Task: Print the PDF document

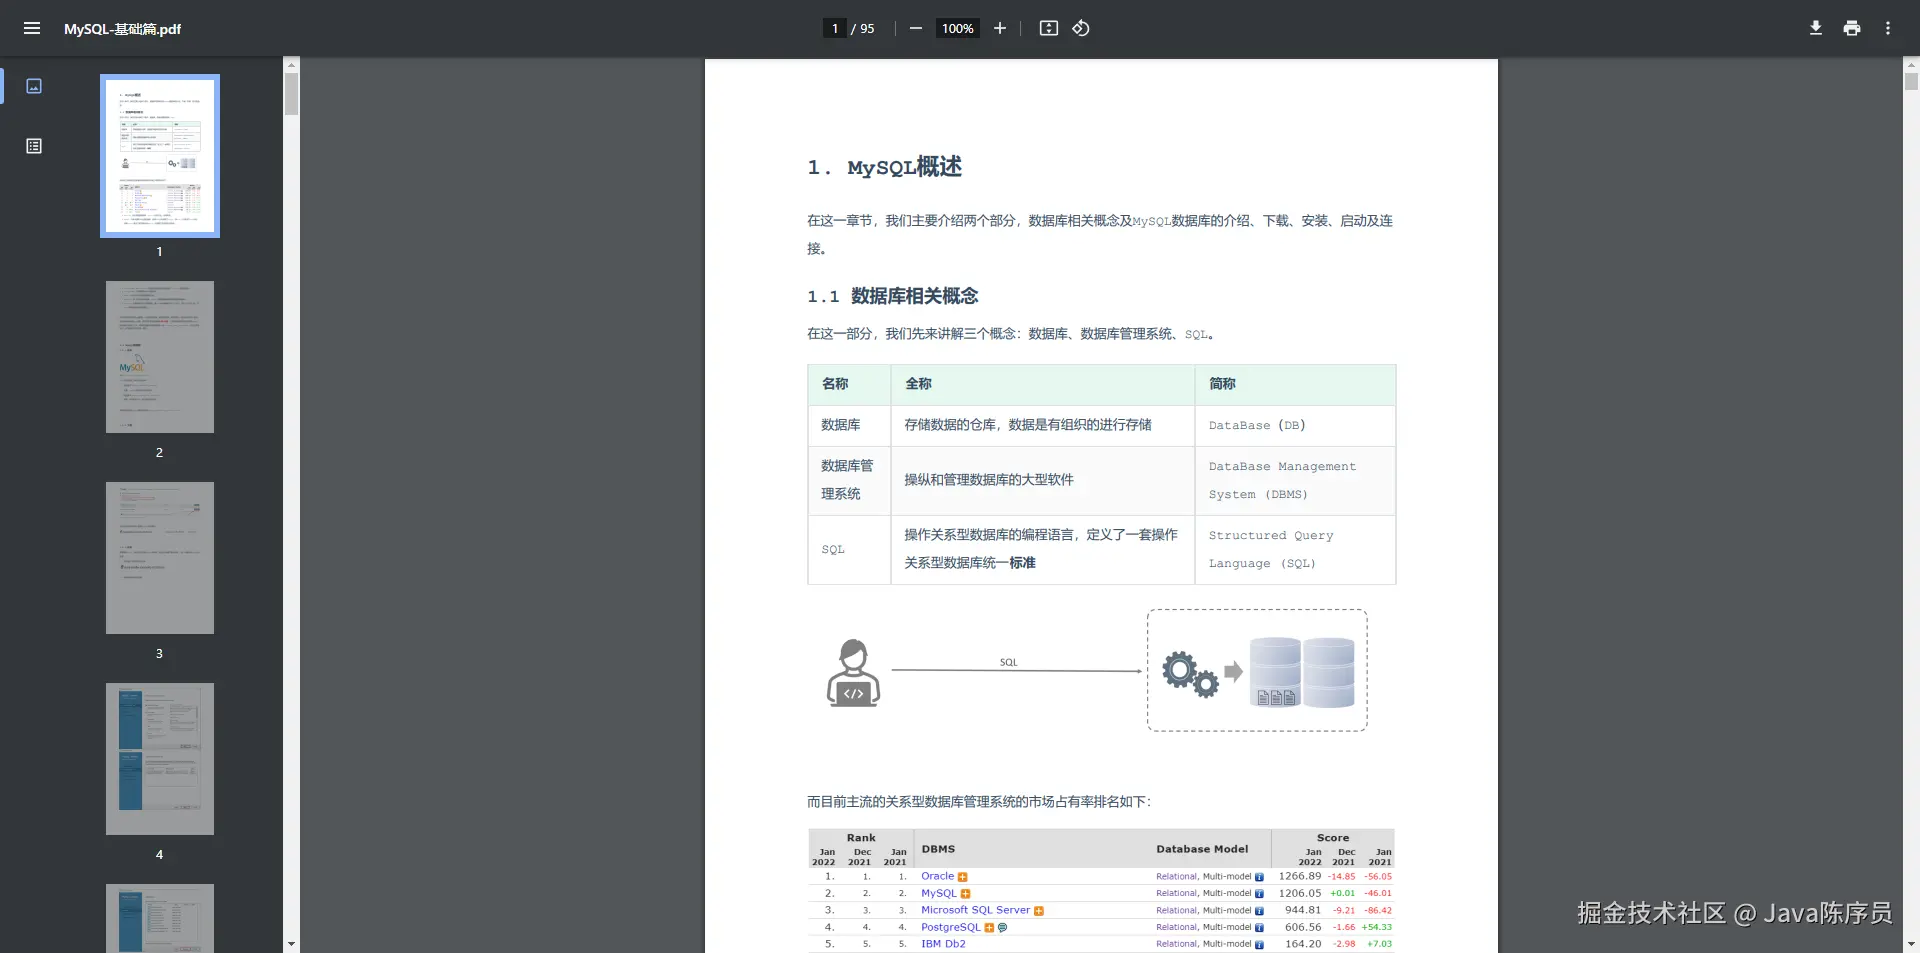Action: coord(1852,28)
